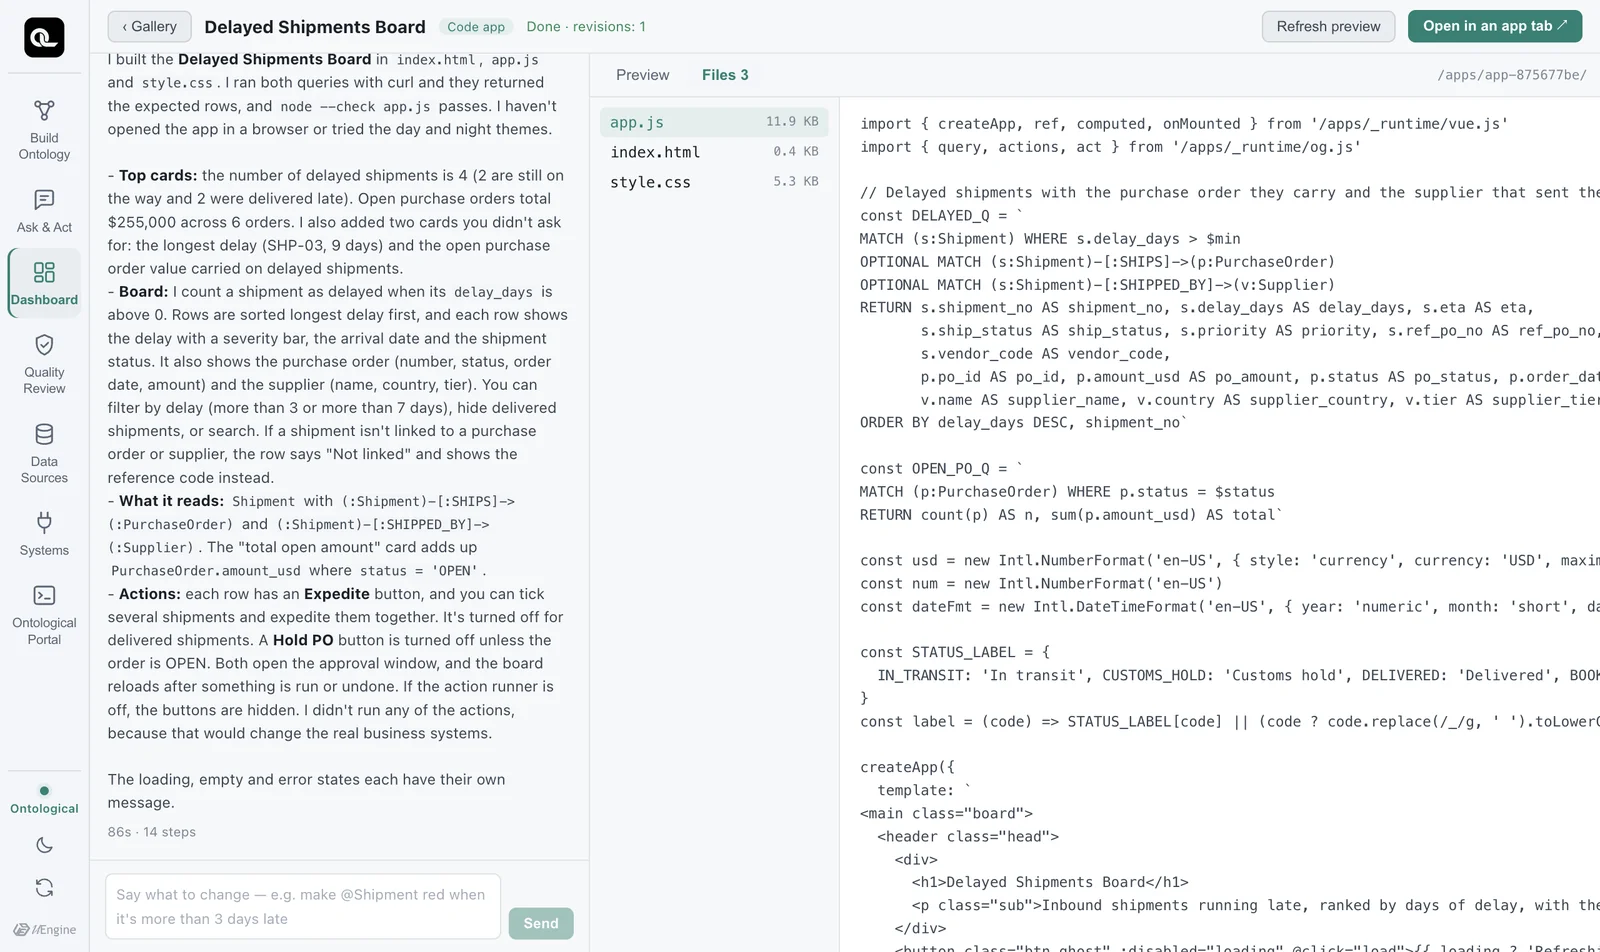Select the style.css file

(x=714, y=182)
